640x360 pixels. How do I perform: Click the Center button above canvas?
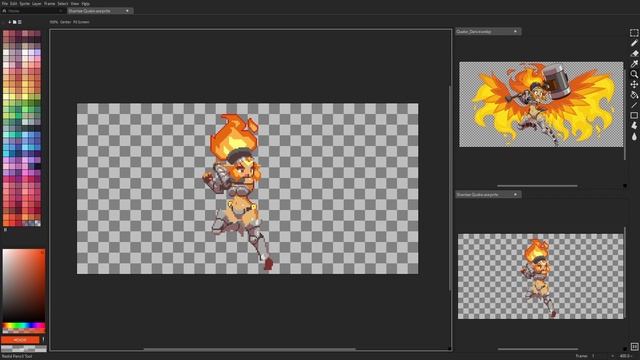pos(65,22)
